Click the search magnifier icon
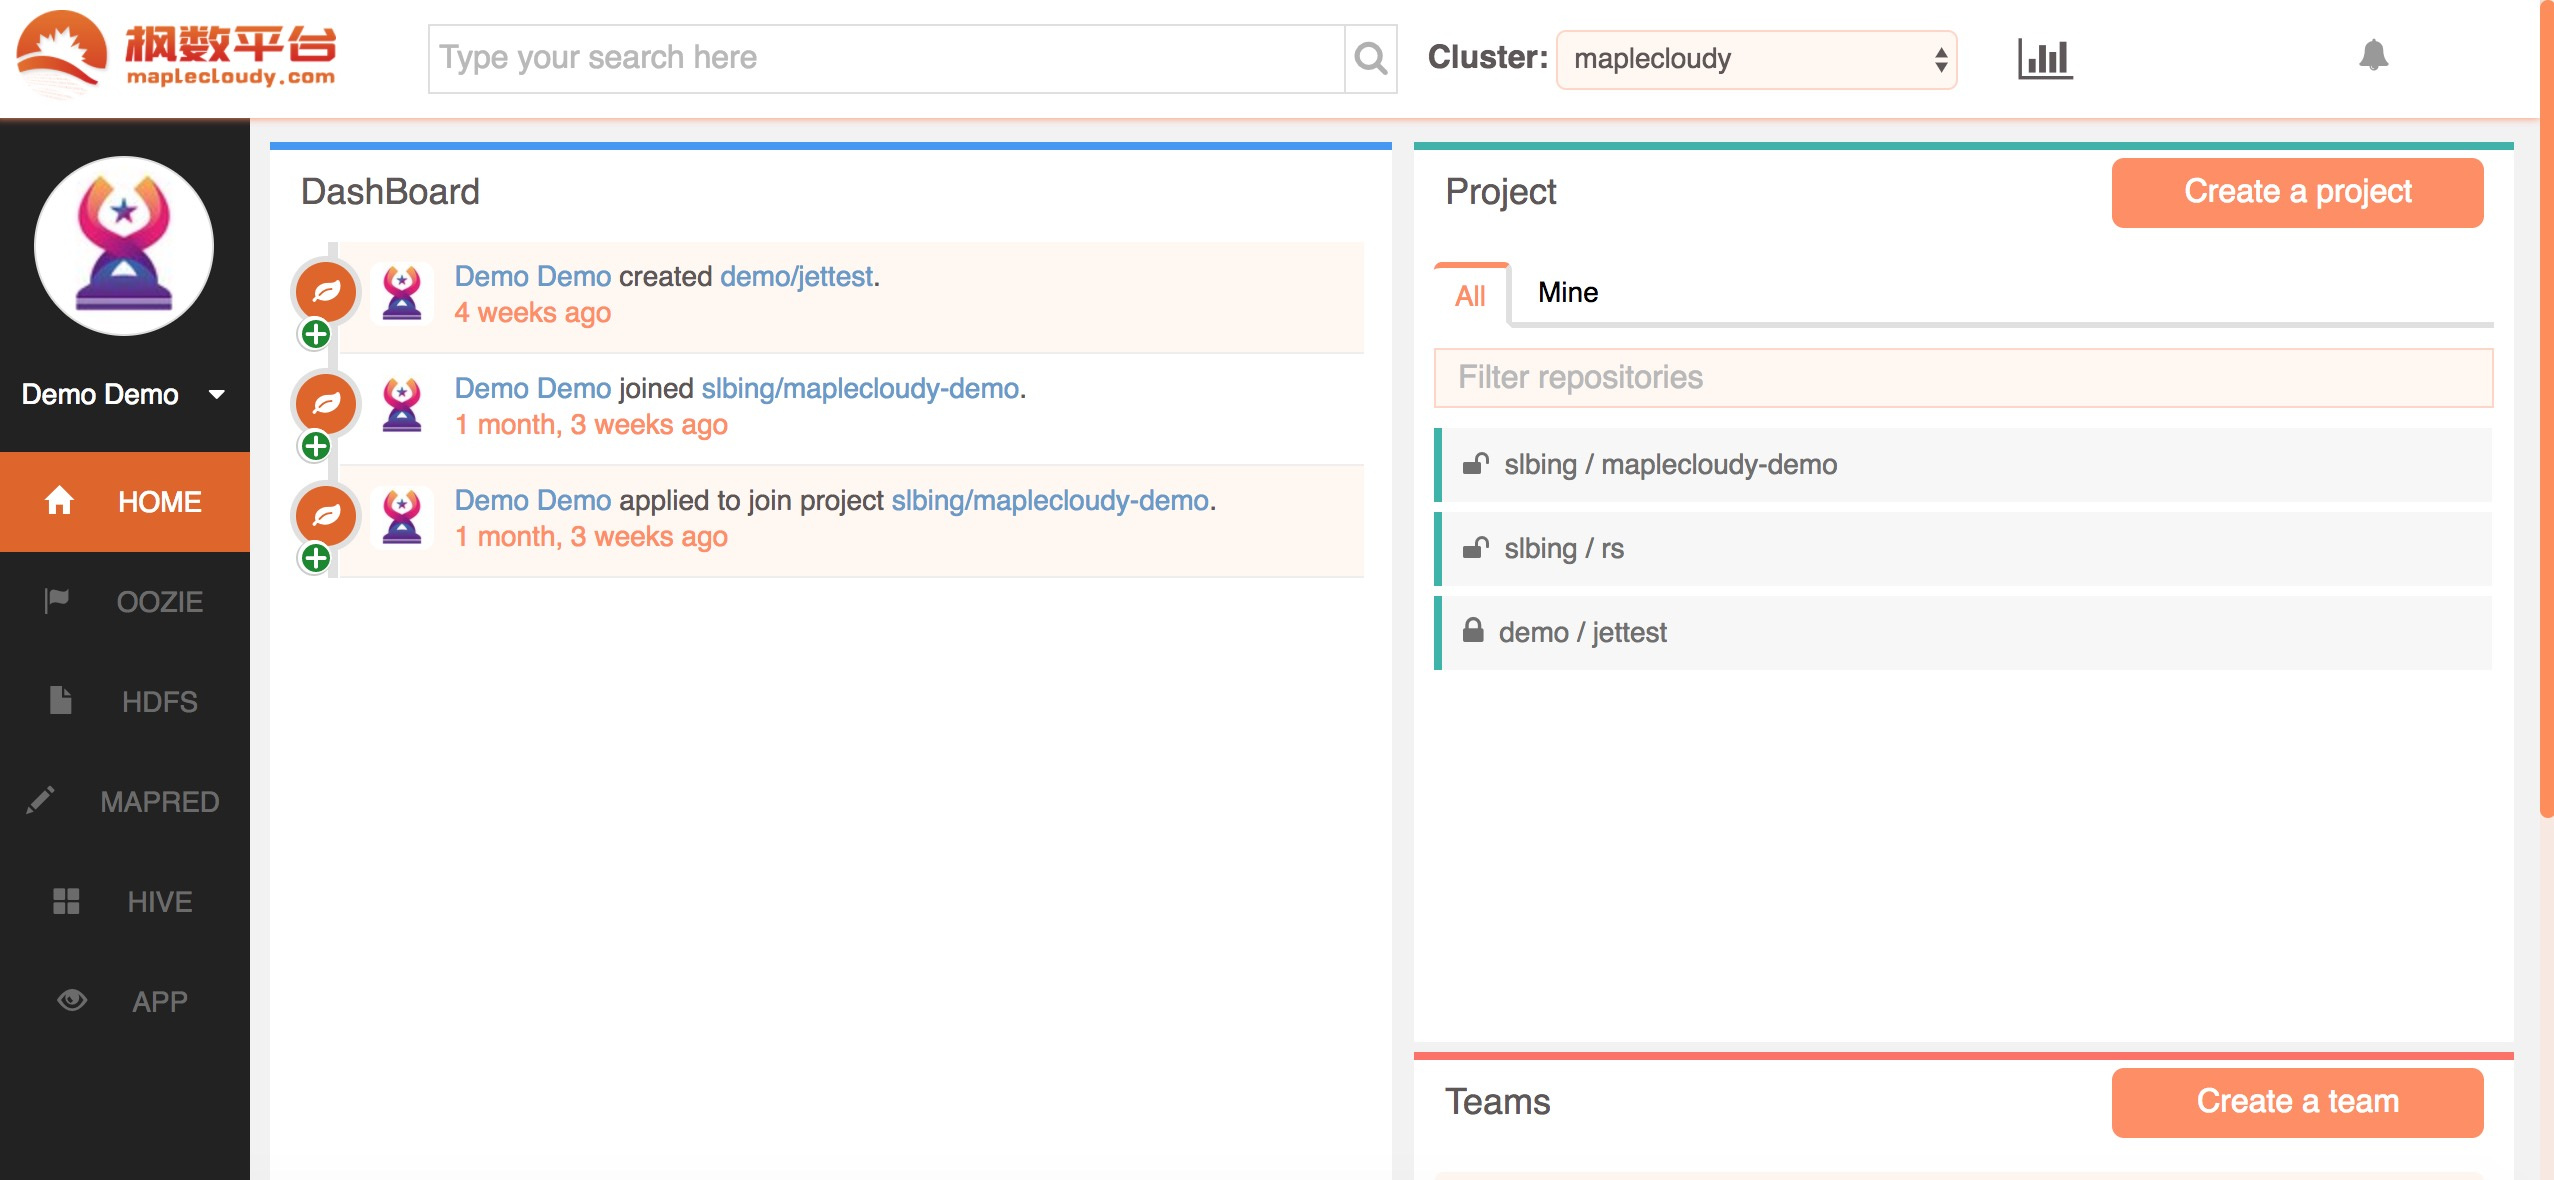Screen dimensions: 2554x1180 pyautogui.click(x=1370, y=59)
